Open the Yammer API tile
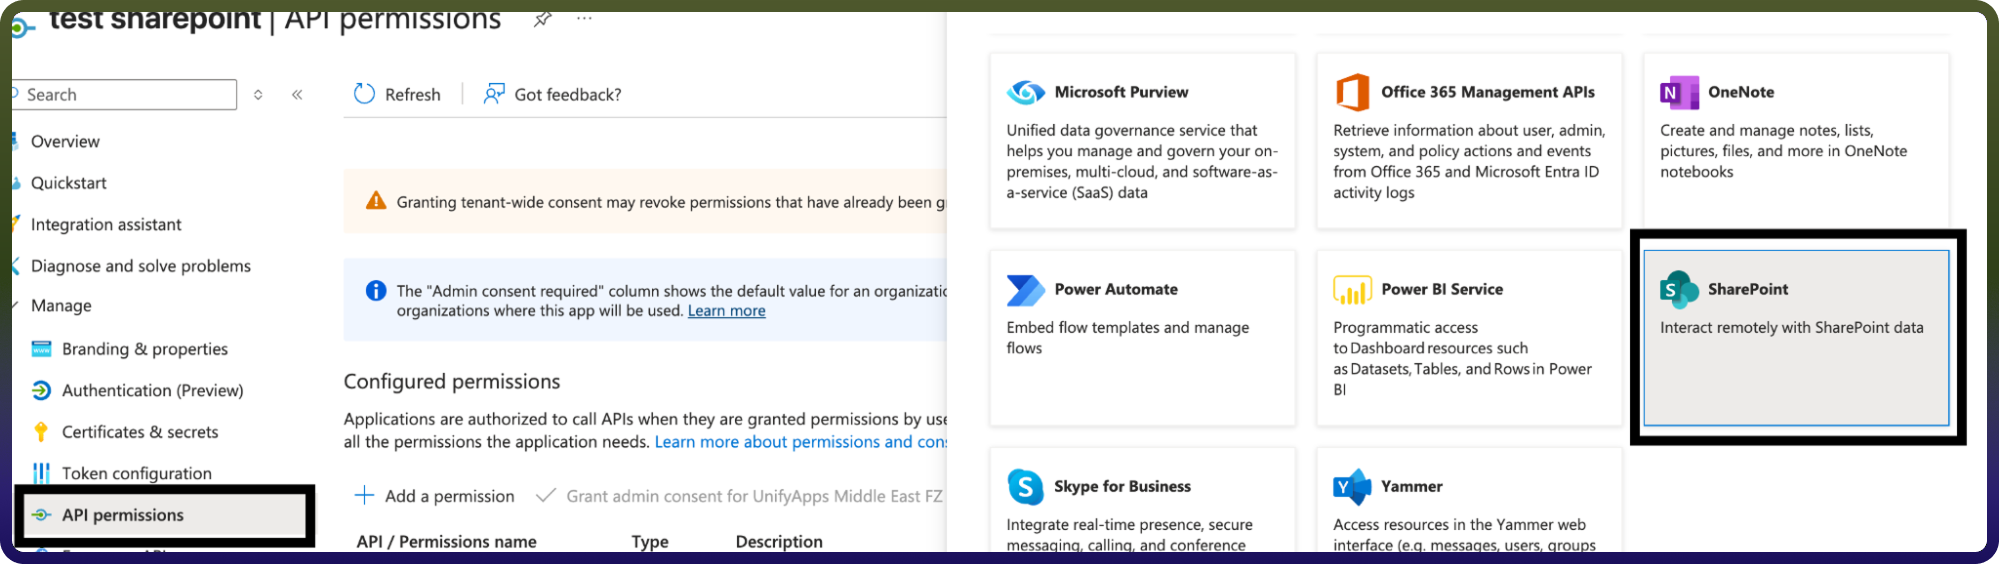The image size is (1999, 564). point(1469,500)
